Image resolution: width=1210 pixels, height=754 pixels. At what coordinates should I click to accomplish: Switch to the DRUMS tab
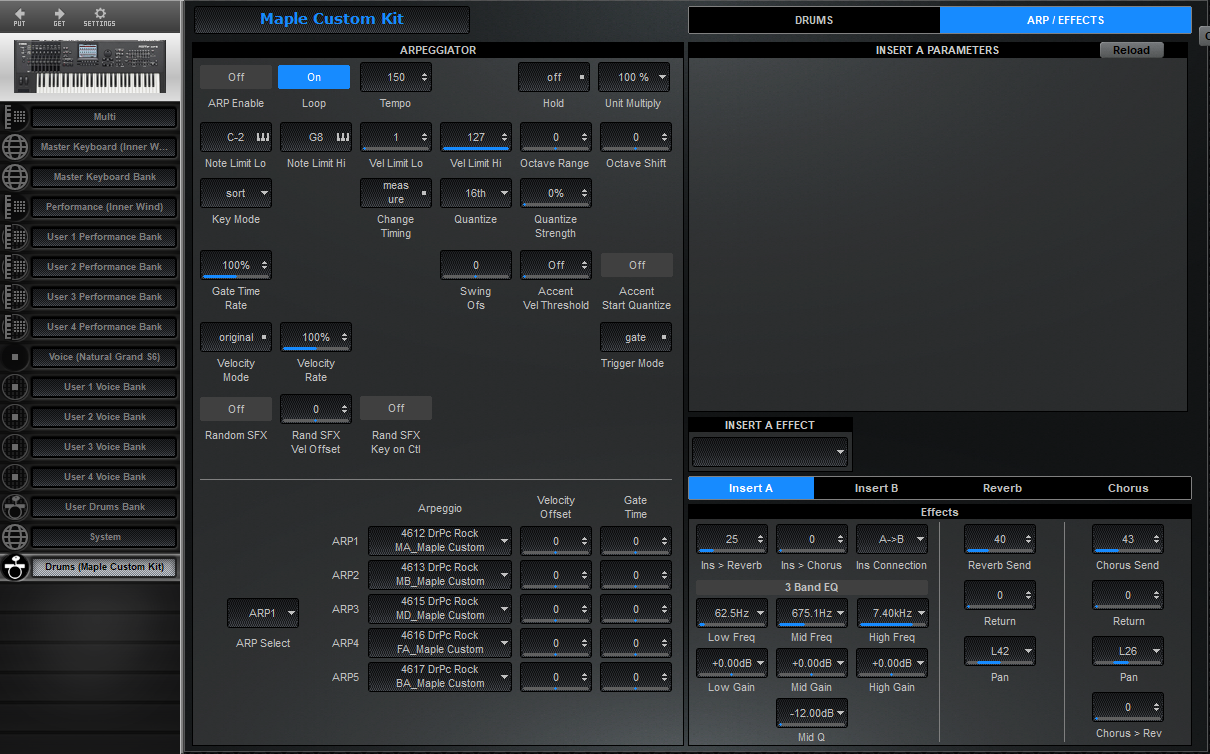(x=813, y=19)
